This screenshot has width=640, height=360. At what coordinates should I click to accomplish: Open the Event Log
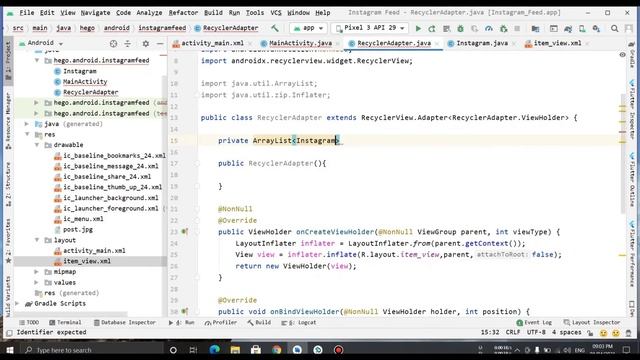point(534,322)
